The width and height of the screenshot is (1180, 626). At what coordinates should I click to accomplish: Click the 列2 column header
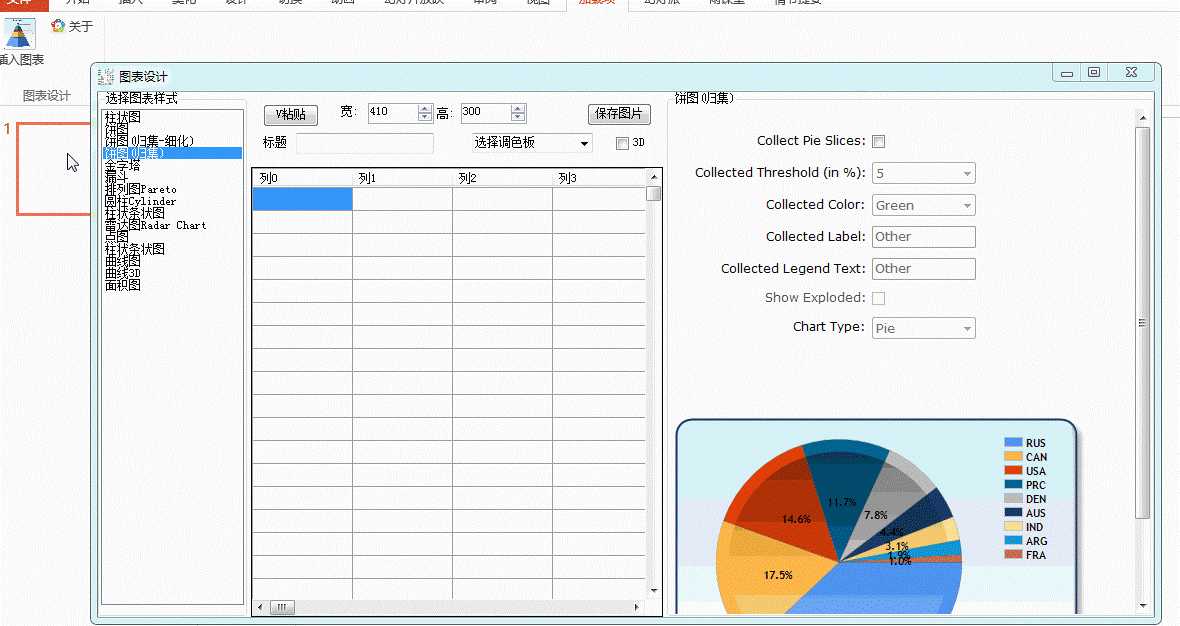pos(503,178)
